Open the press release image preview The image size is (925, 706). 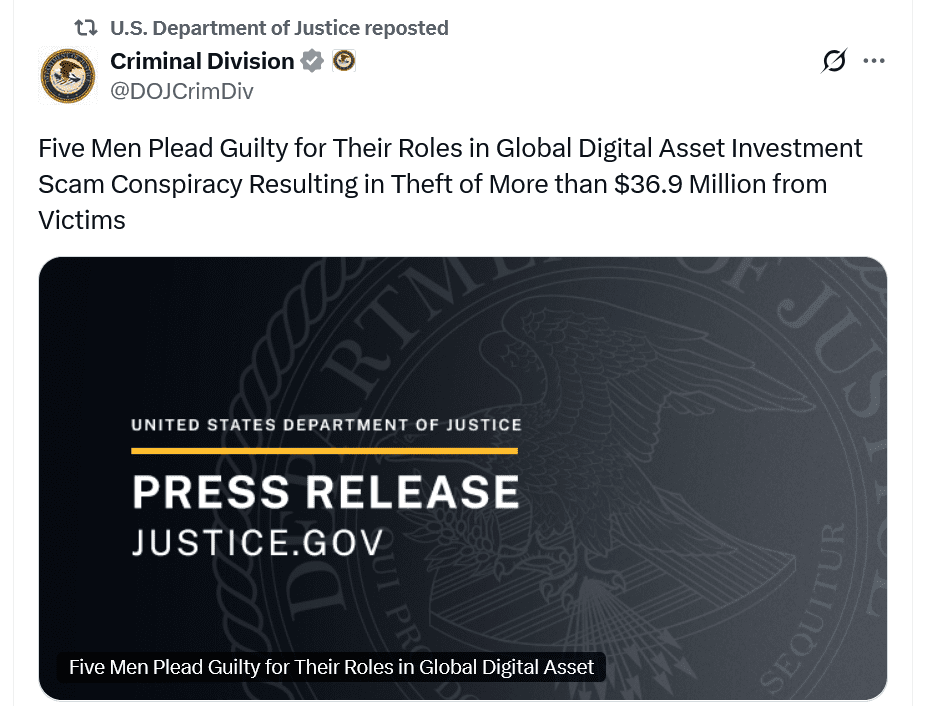462,477
